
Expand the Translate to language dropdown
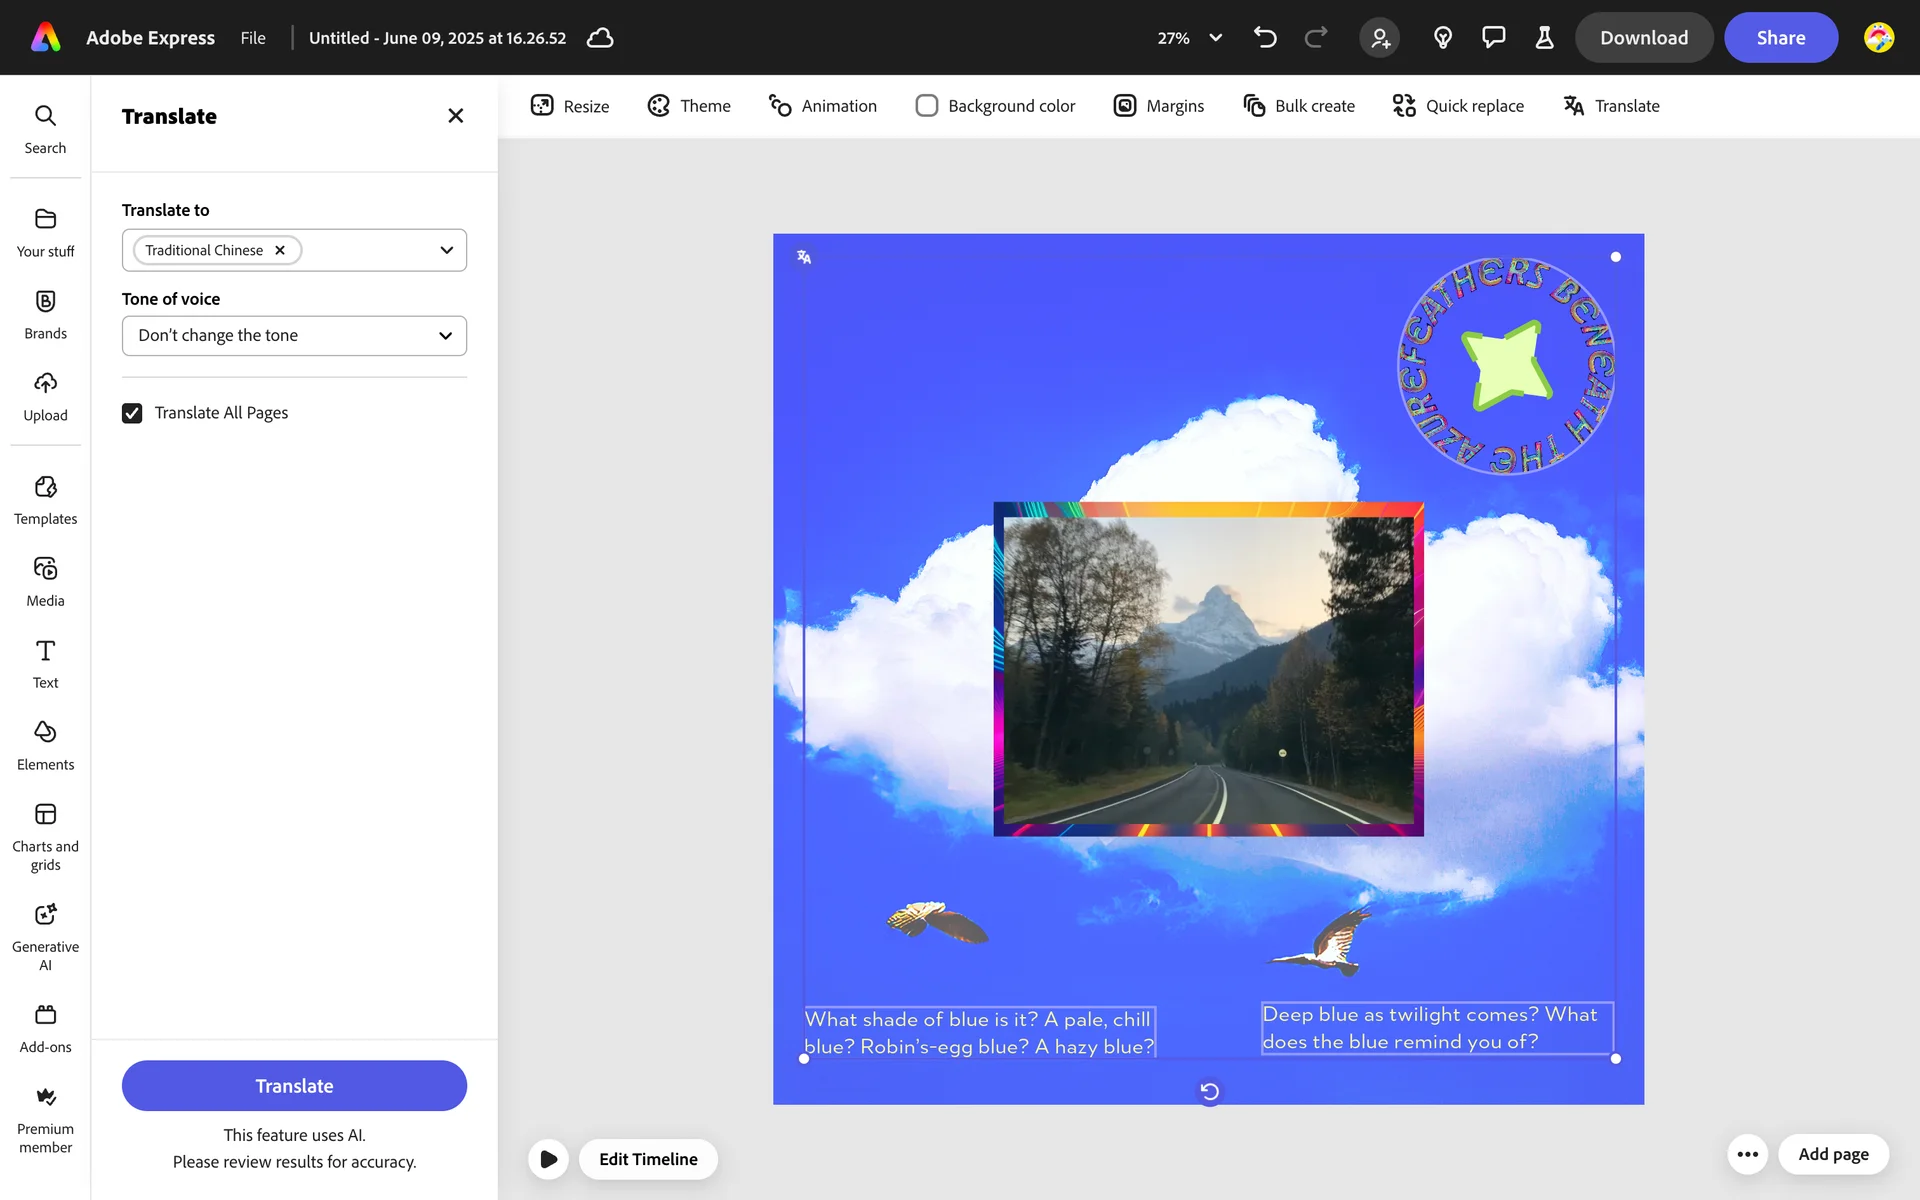446,250
